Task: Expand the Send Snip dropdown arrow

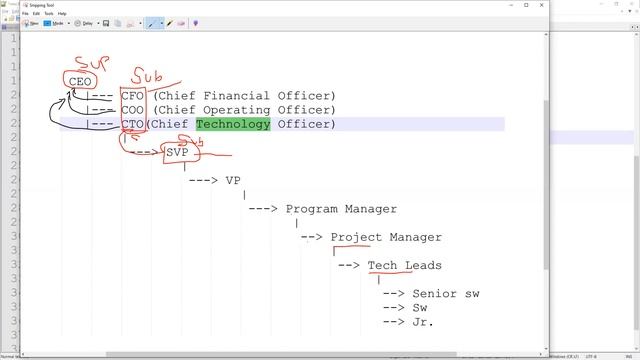Action: pyautogui.click(x=140, y=24)
